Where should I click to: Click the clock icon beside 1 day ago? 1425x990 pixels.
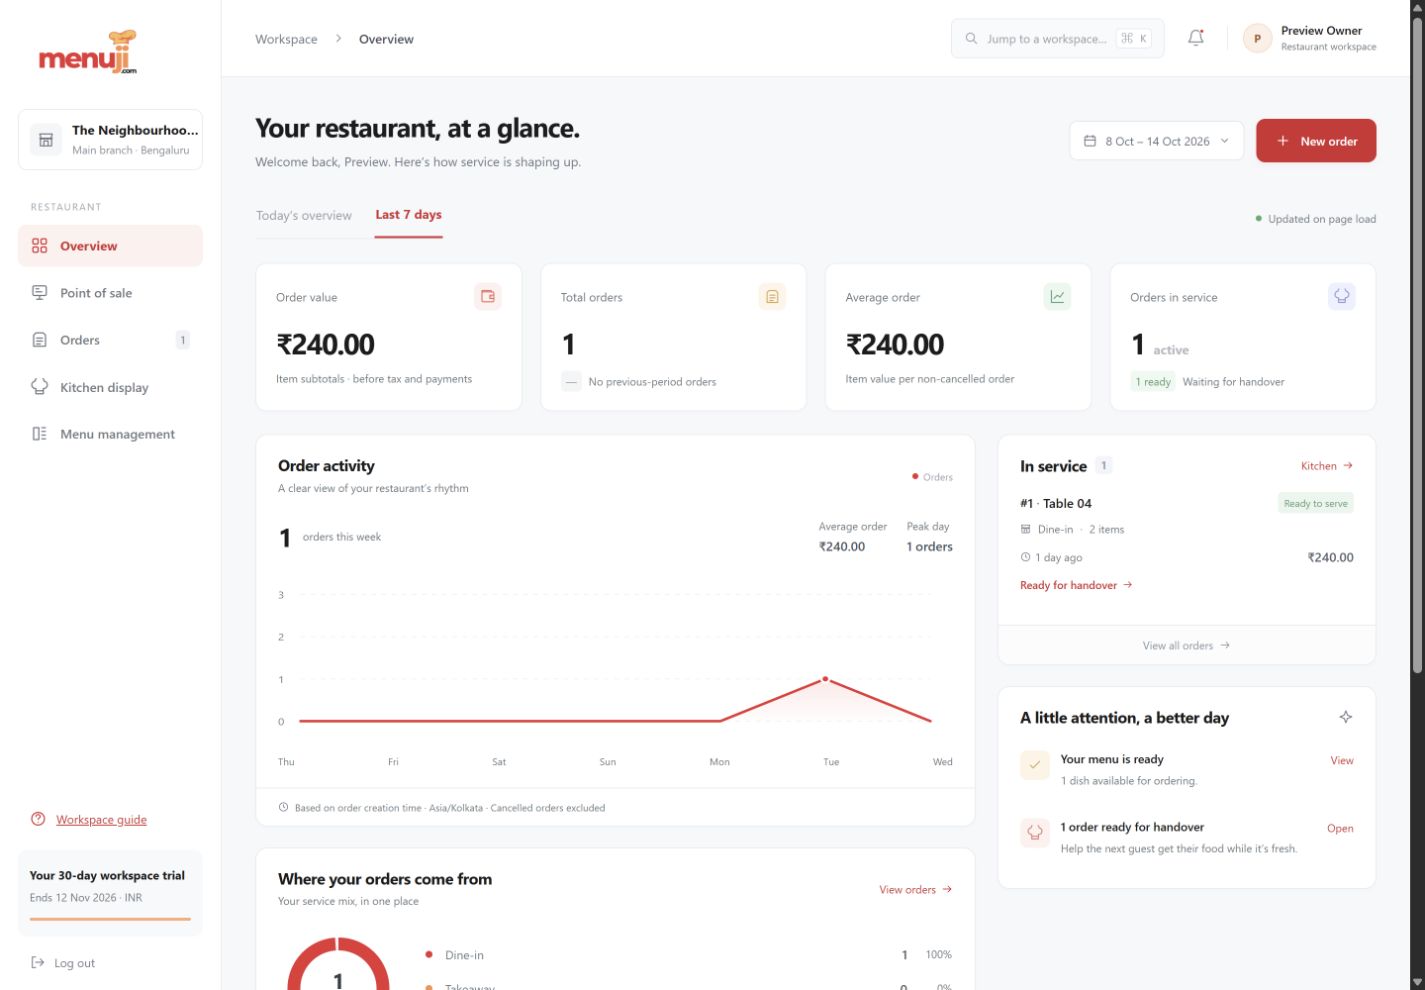(1025, 557)
